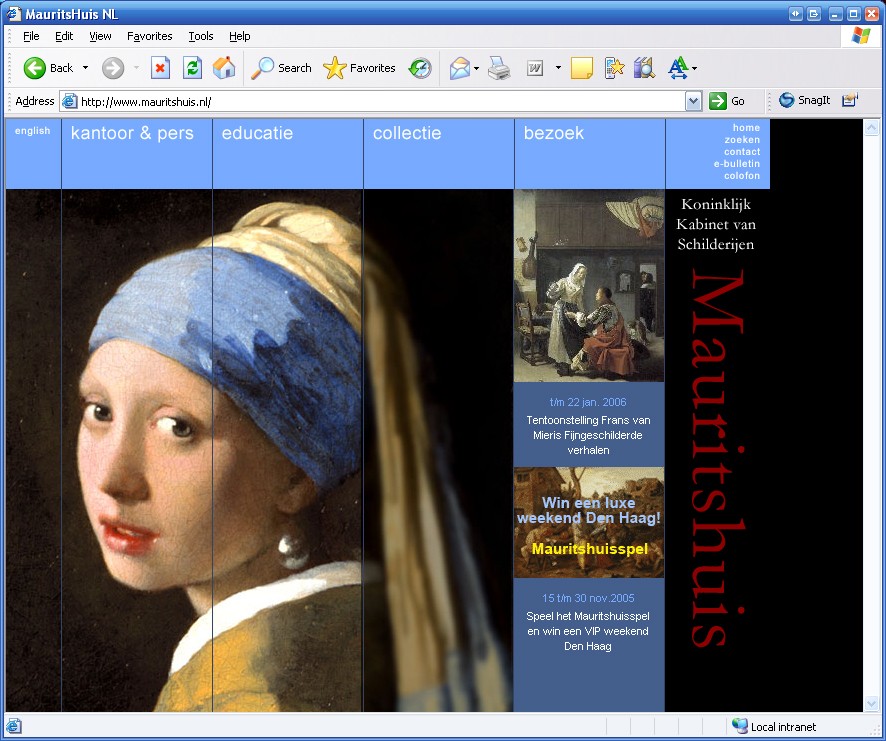Click the home link on webpage

click(x=746, y=128)
